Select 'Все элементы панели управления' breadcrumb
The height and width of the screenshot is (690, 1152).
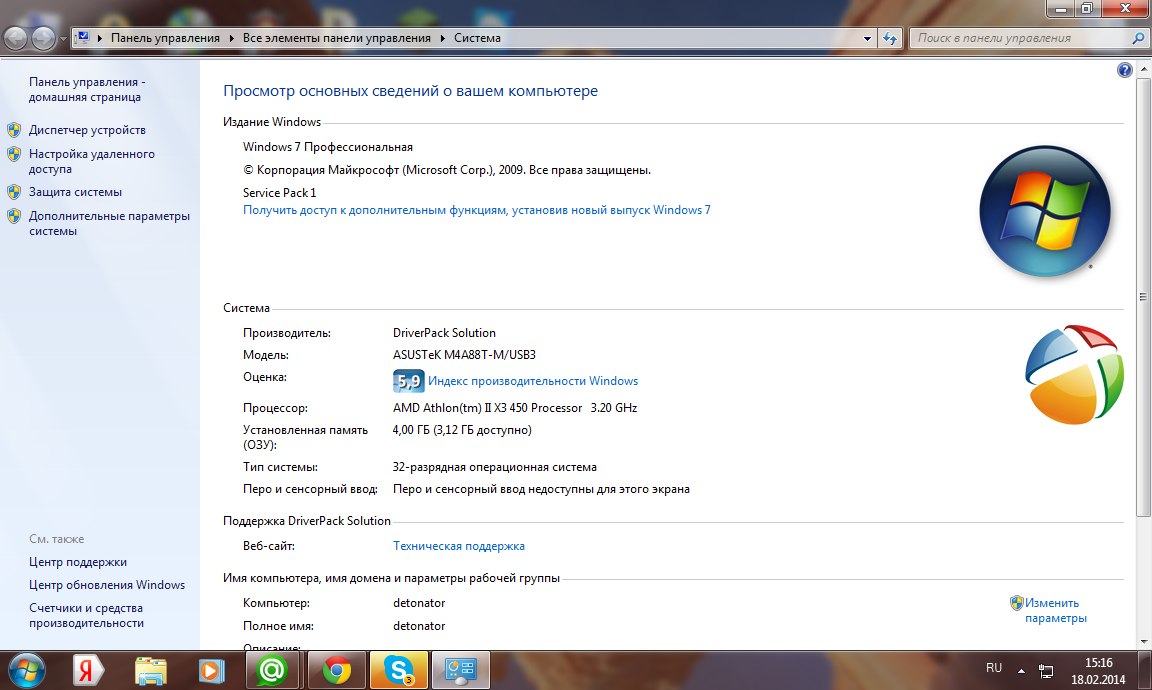[336, 38]
